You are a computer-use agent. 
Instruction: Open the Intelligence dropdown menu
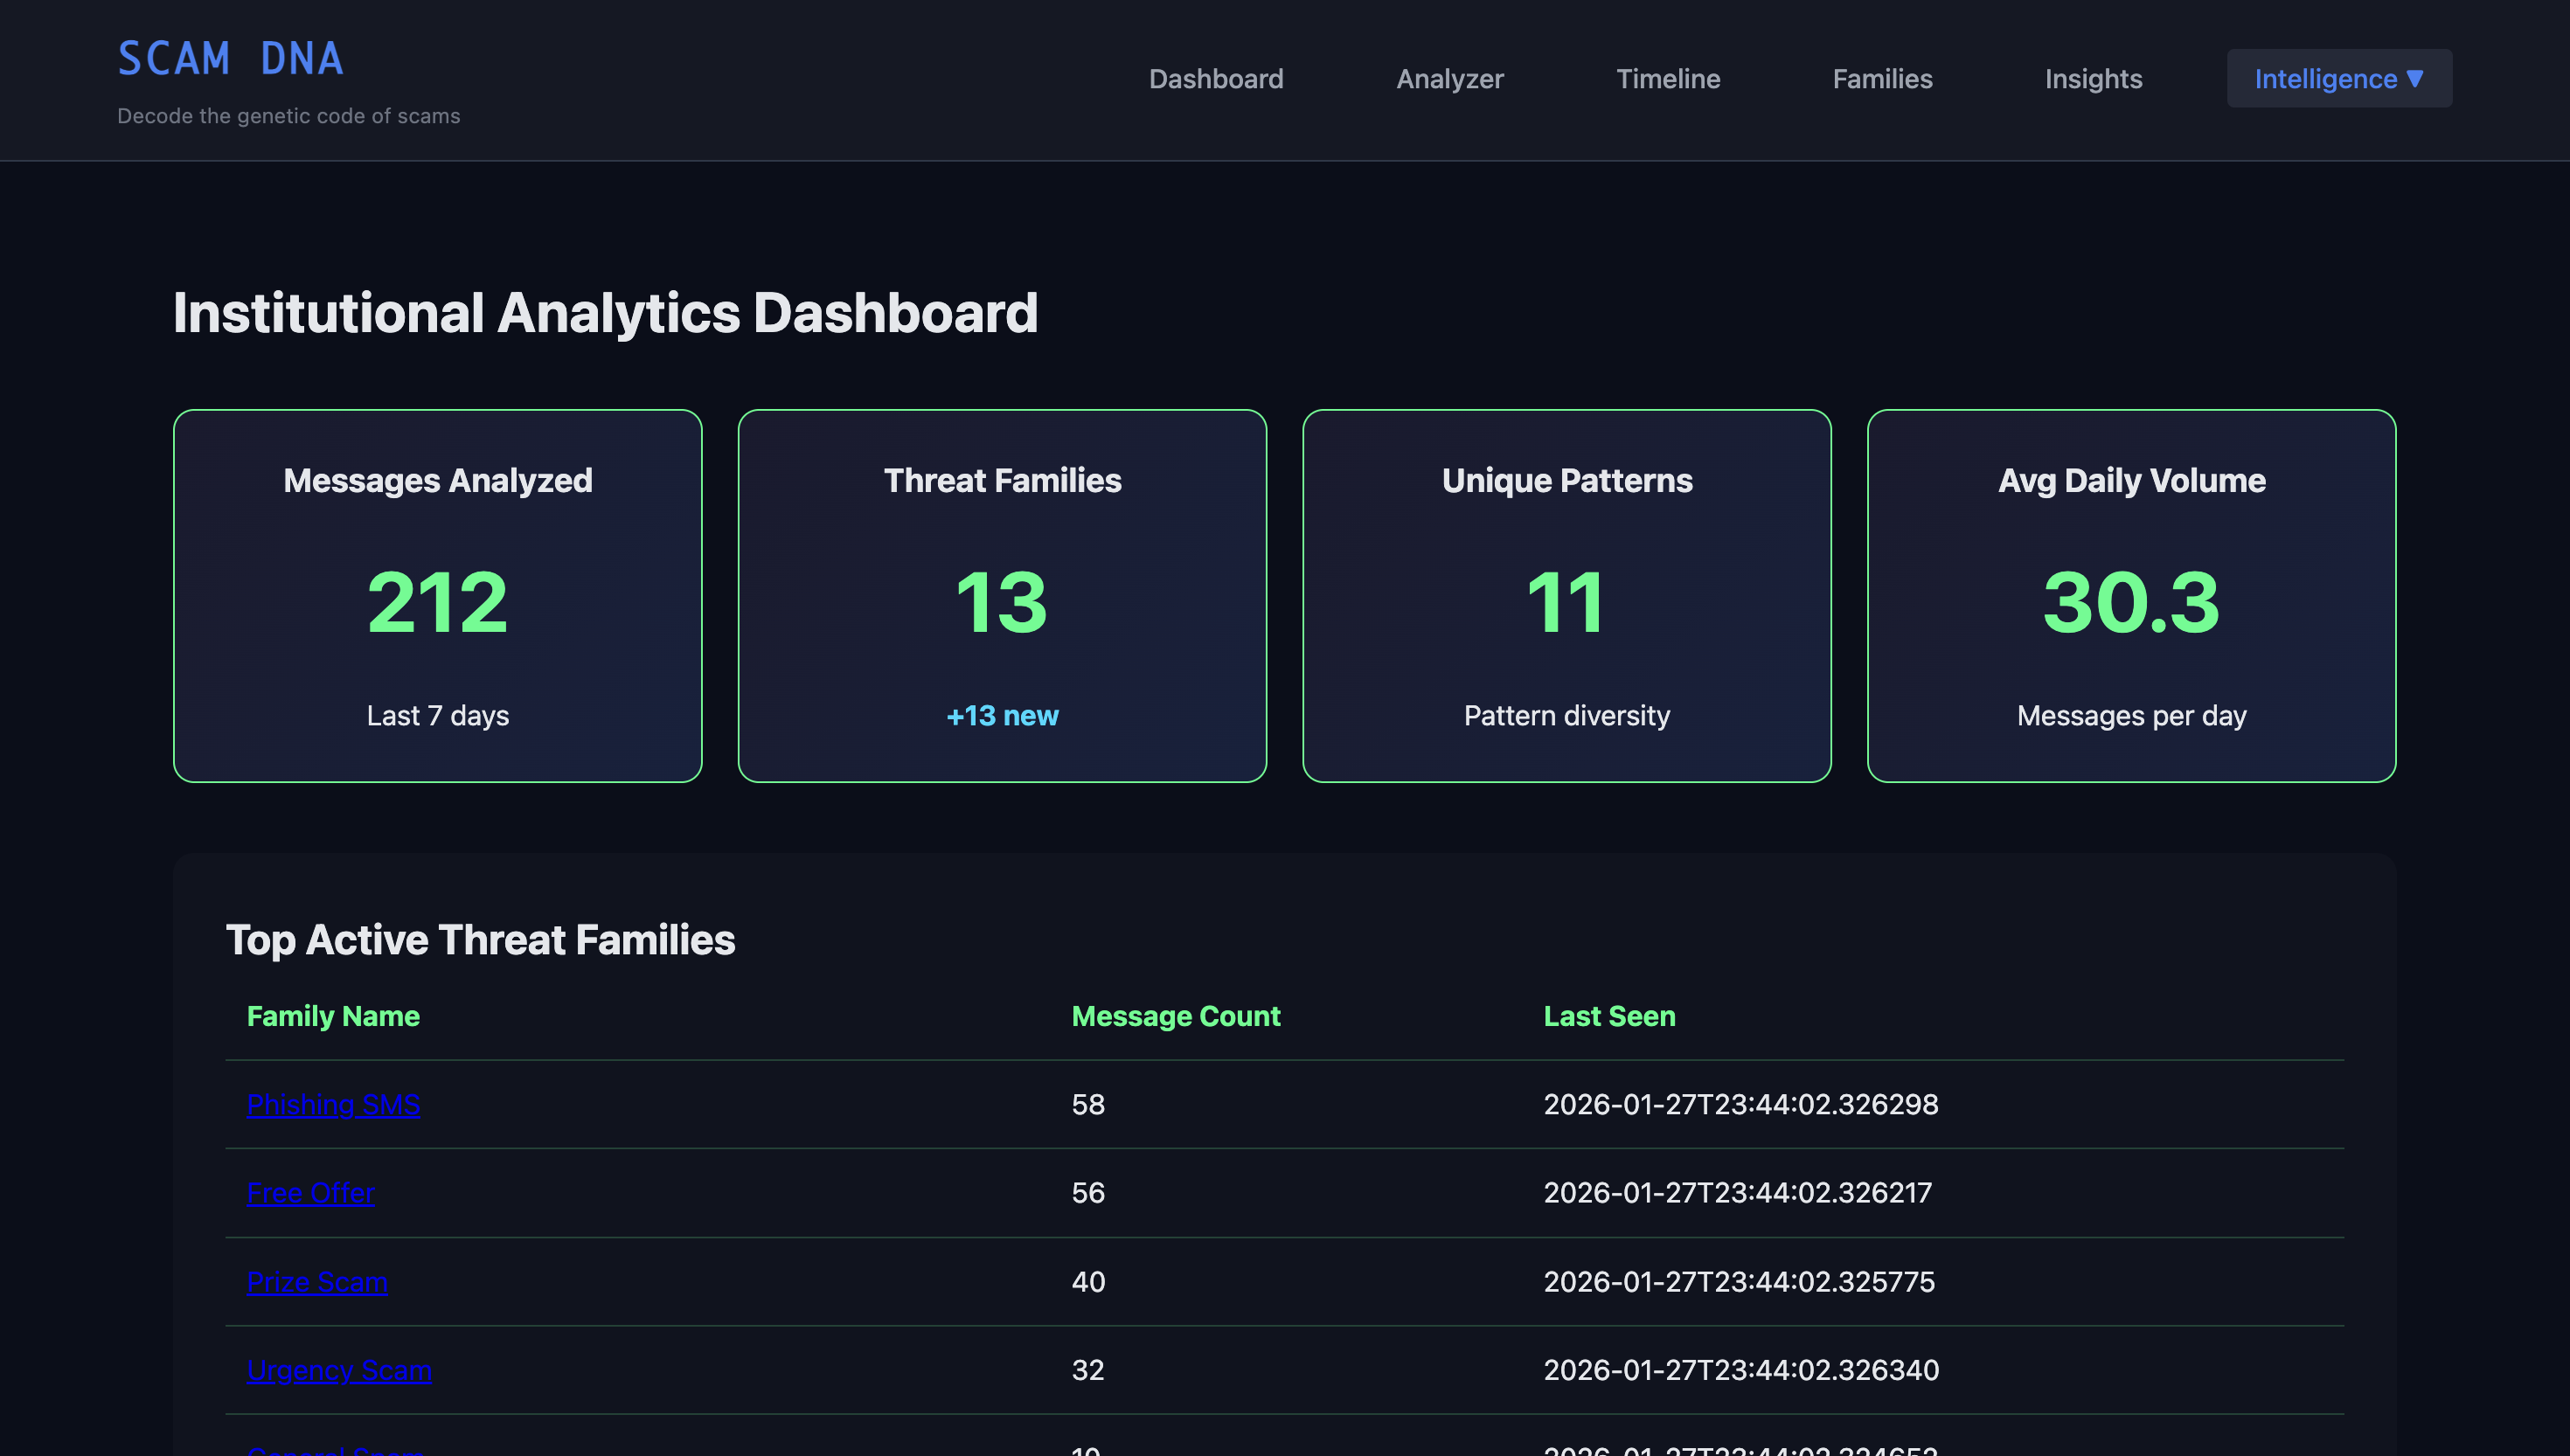pyautogui.click(x=2338, y=79)
